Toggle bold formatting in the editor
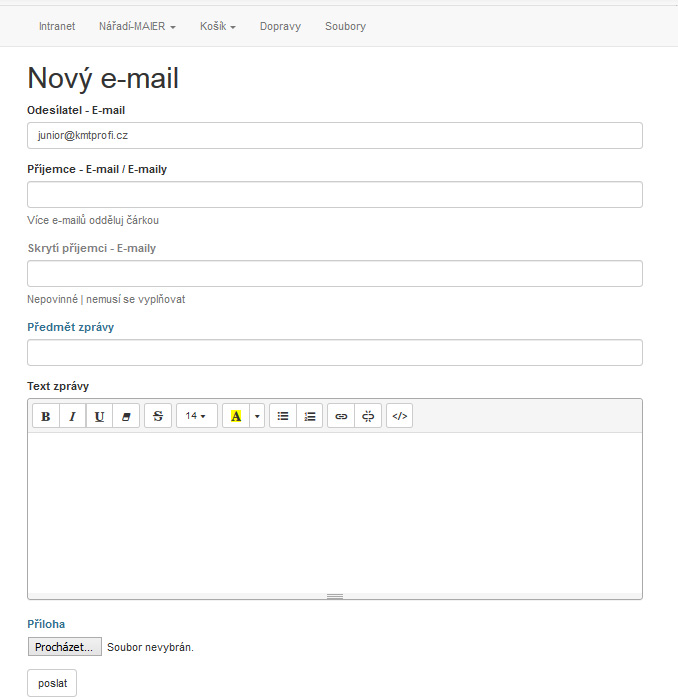This screenshot has height=700, width=678. click(46, 416)
